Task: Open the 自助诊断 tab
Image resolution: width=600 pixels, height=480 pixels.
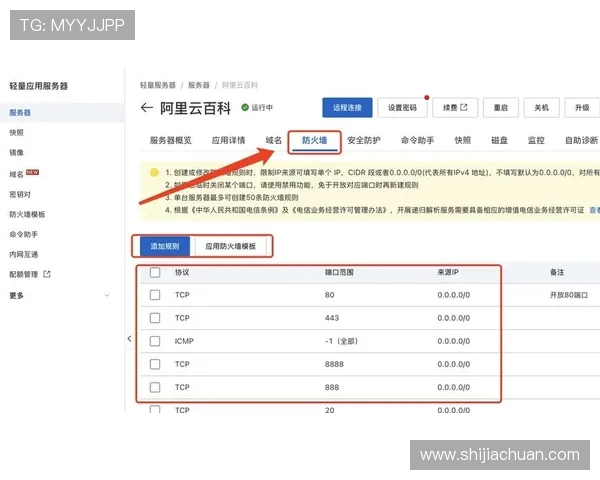Action: pos(582,140)
